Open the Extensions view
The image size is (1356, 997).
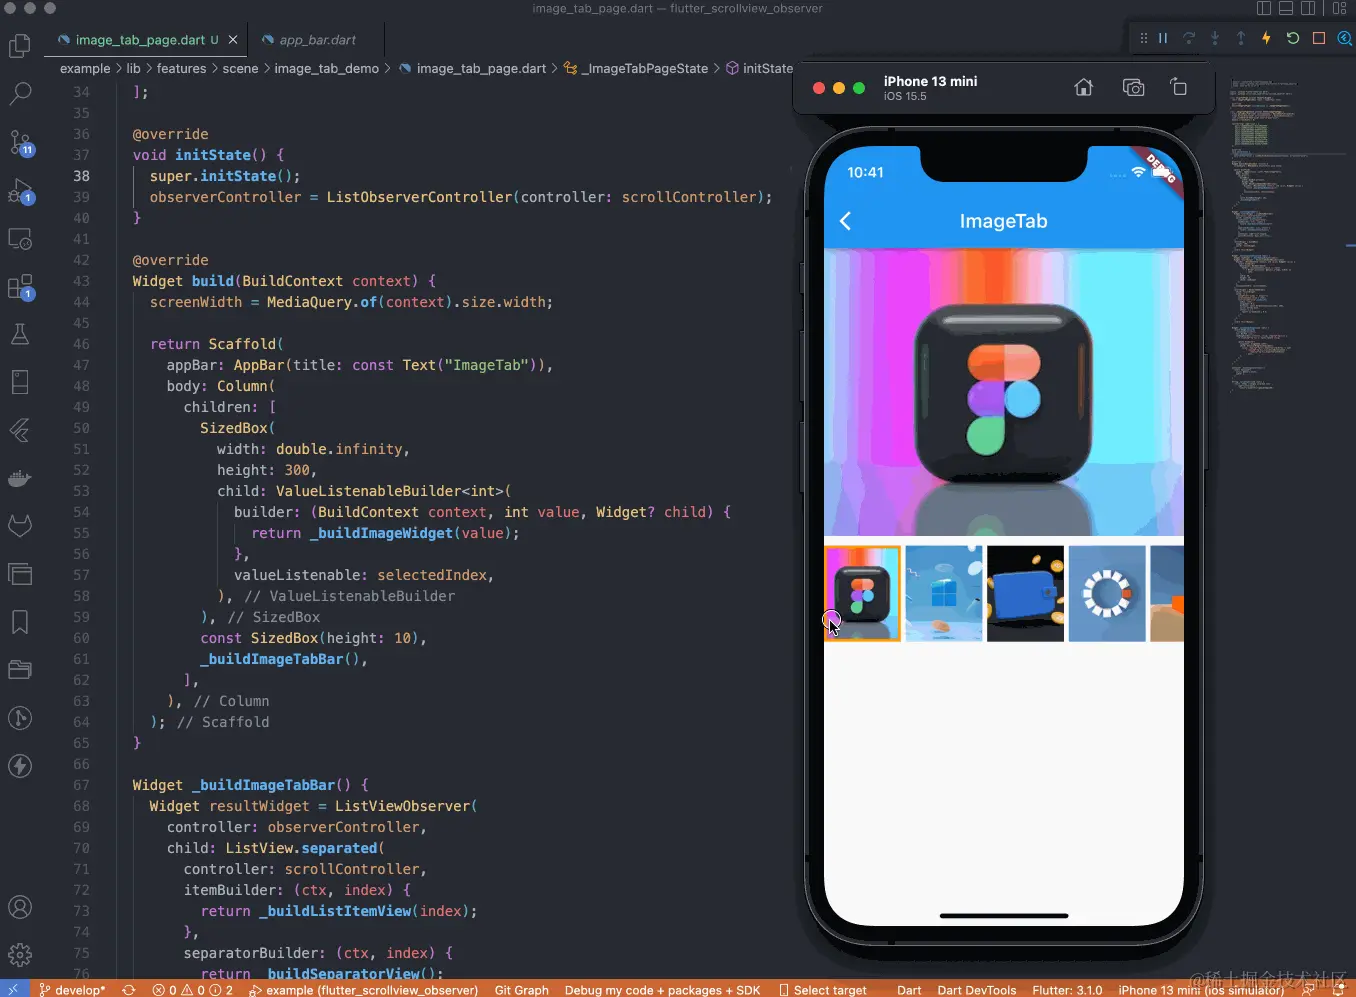20,287
